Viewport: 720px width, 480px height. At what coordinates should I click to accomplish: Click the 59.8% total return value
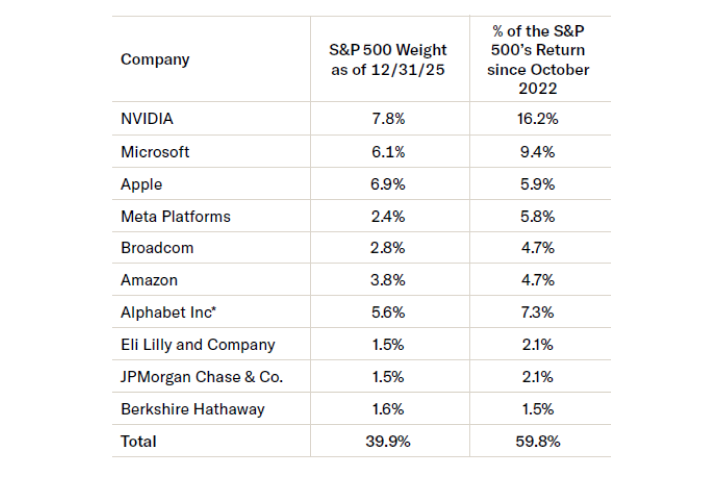point(538,441)
